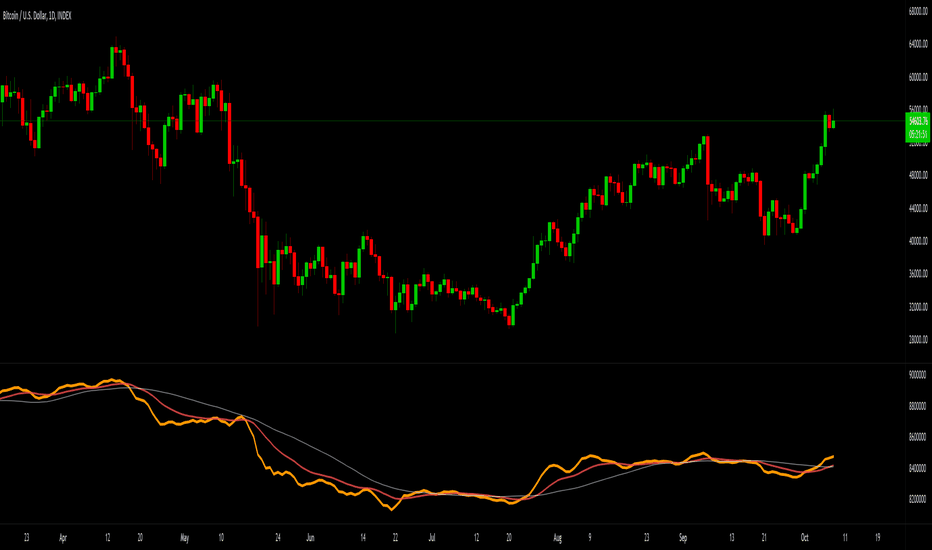Click the date label 13 after Sep

(731, 538)
